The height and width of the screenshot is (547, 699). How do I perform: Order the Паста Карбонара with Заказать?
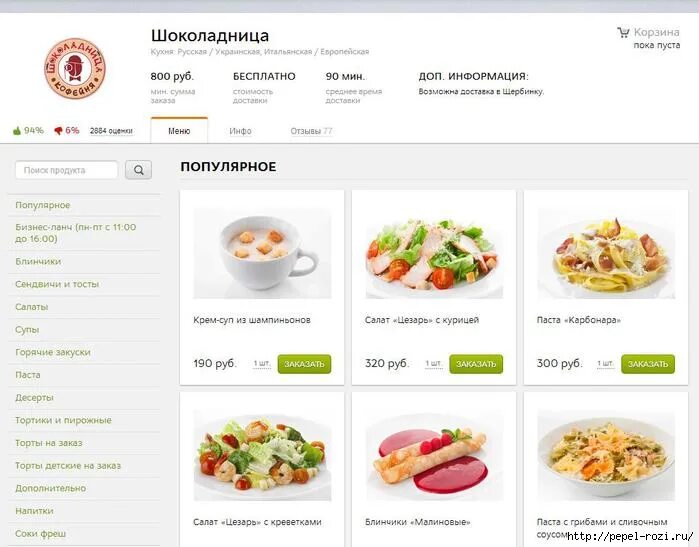point(648,364)
